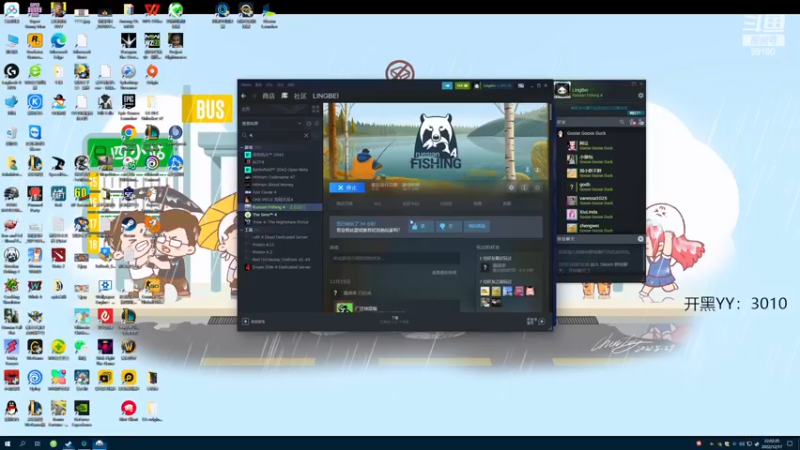This screenshot has width=800, height=450.
Task: Select Battlefield 2042 Open Beta in library
Action: 280,169
